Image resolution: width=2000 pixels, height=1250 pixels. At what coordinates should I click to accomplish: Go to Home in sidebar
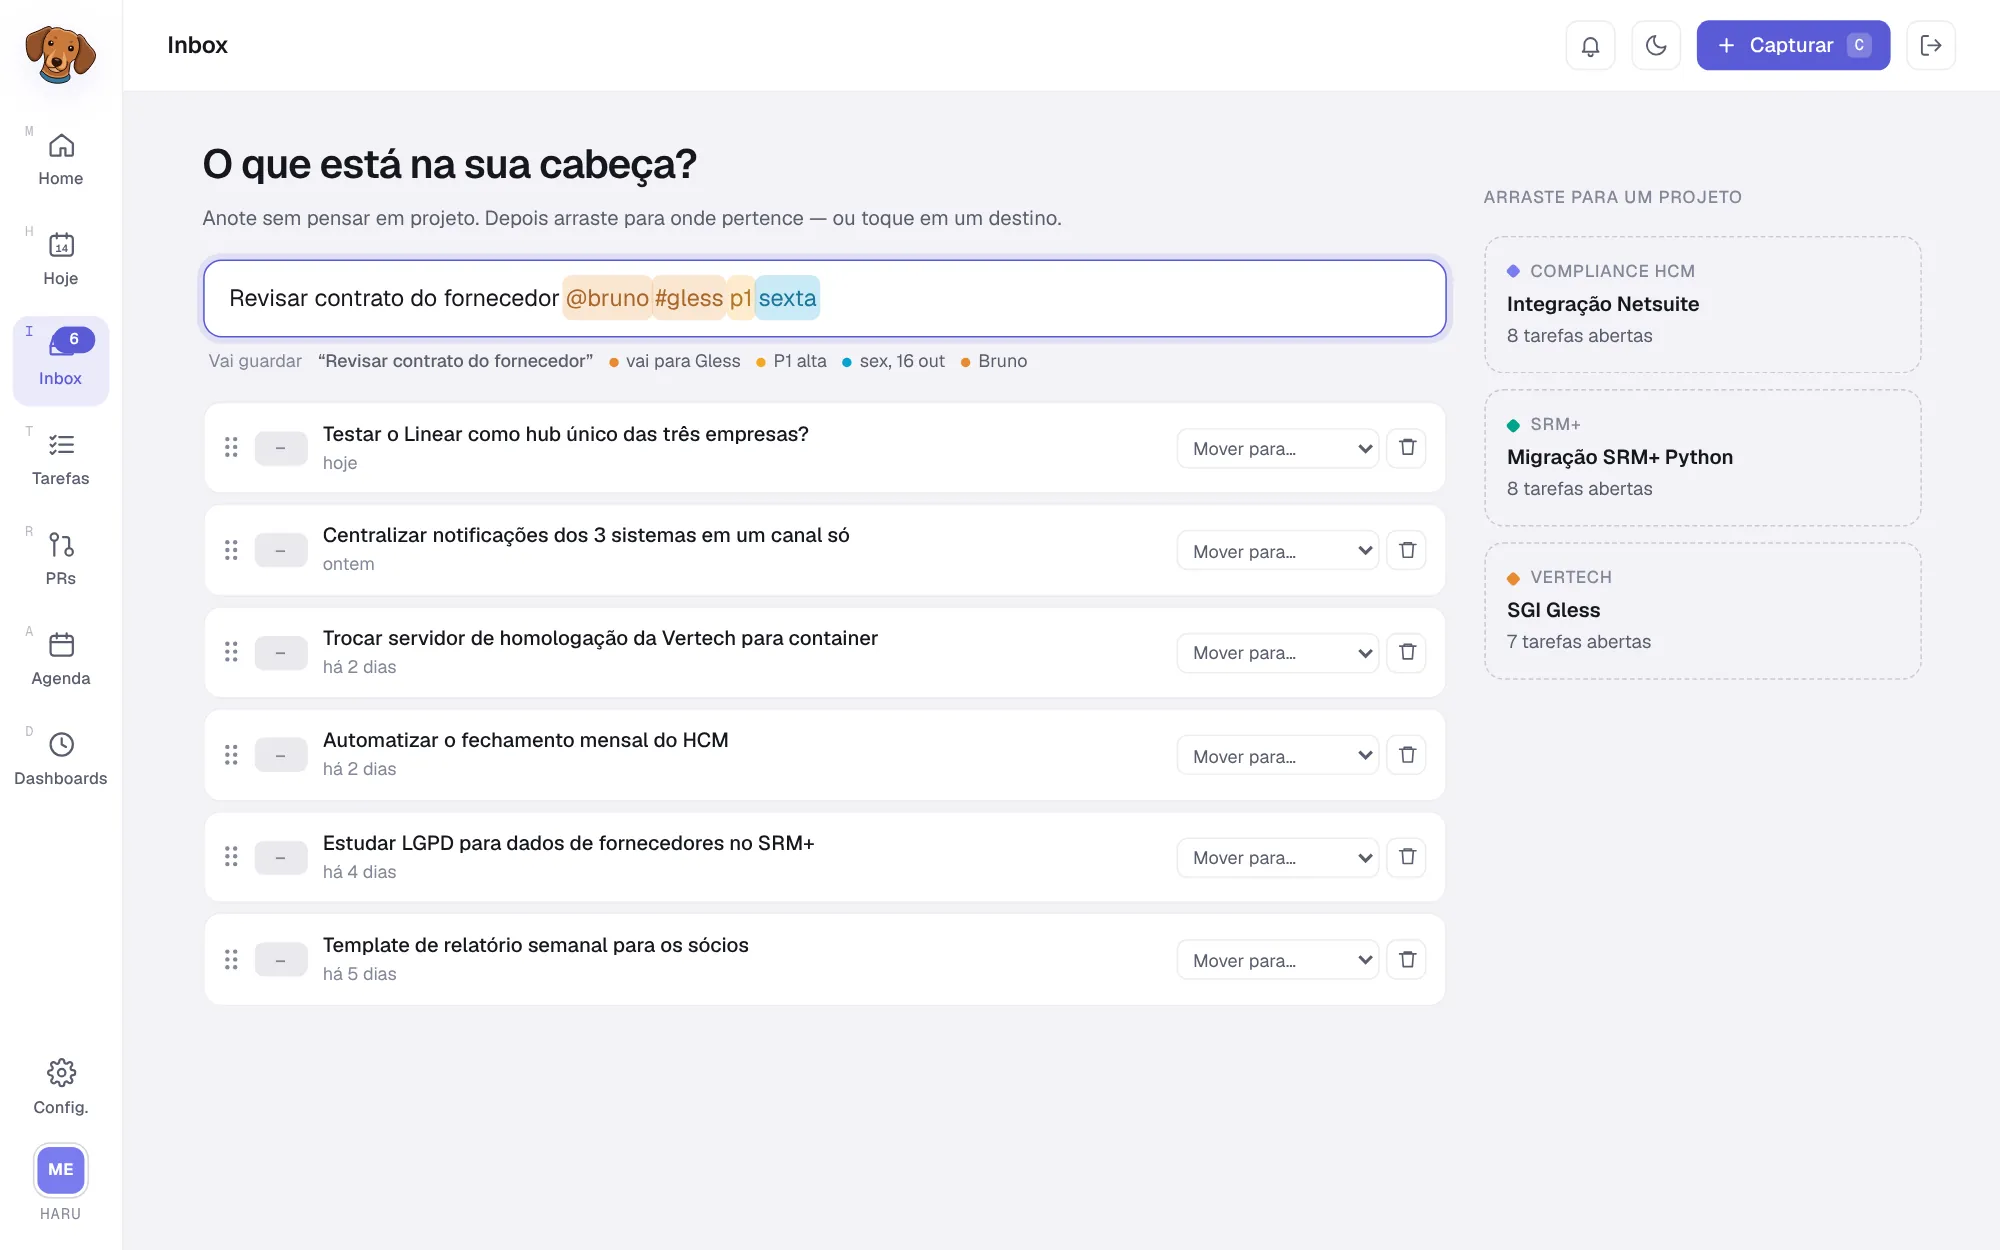(x=61, y=160)
